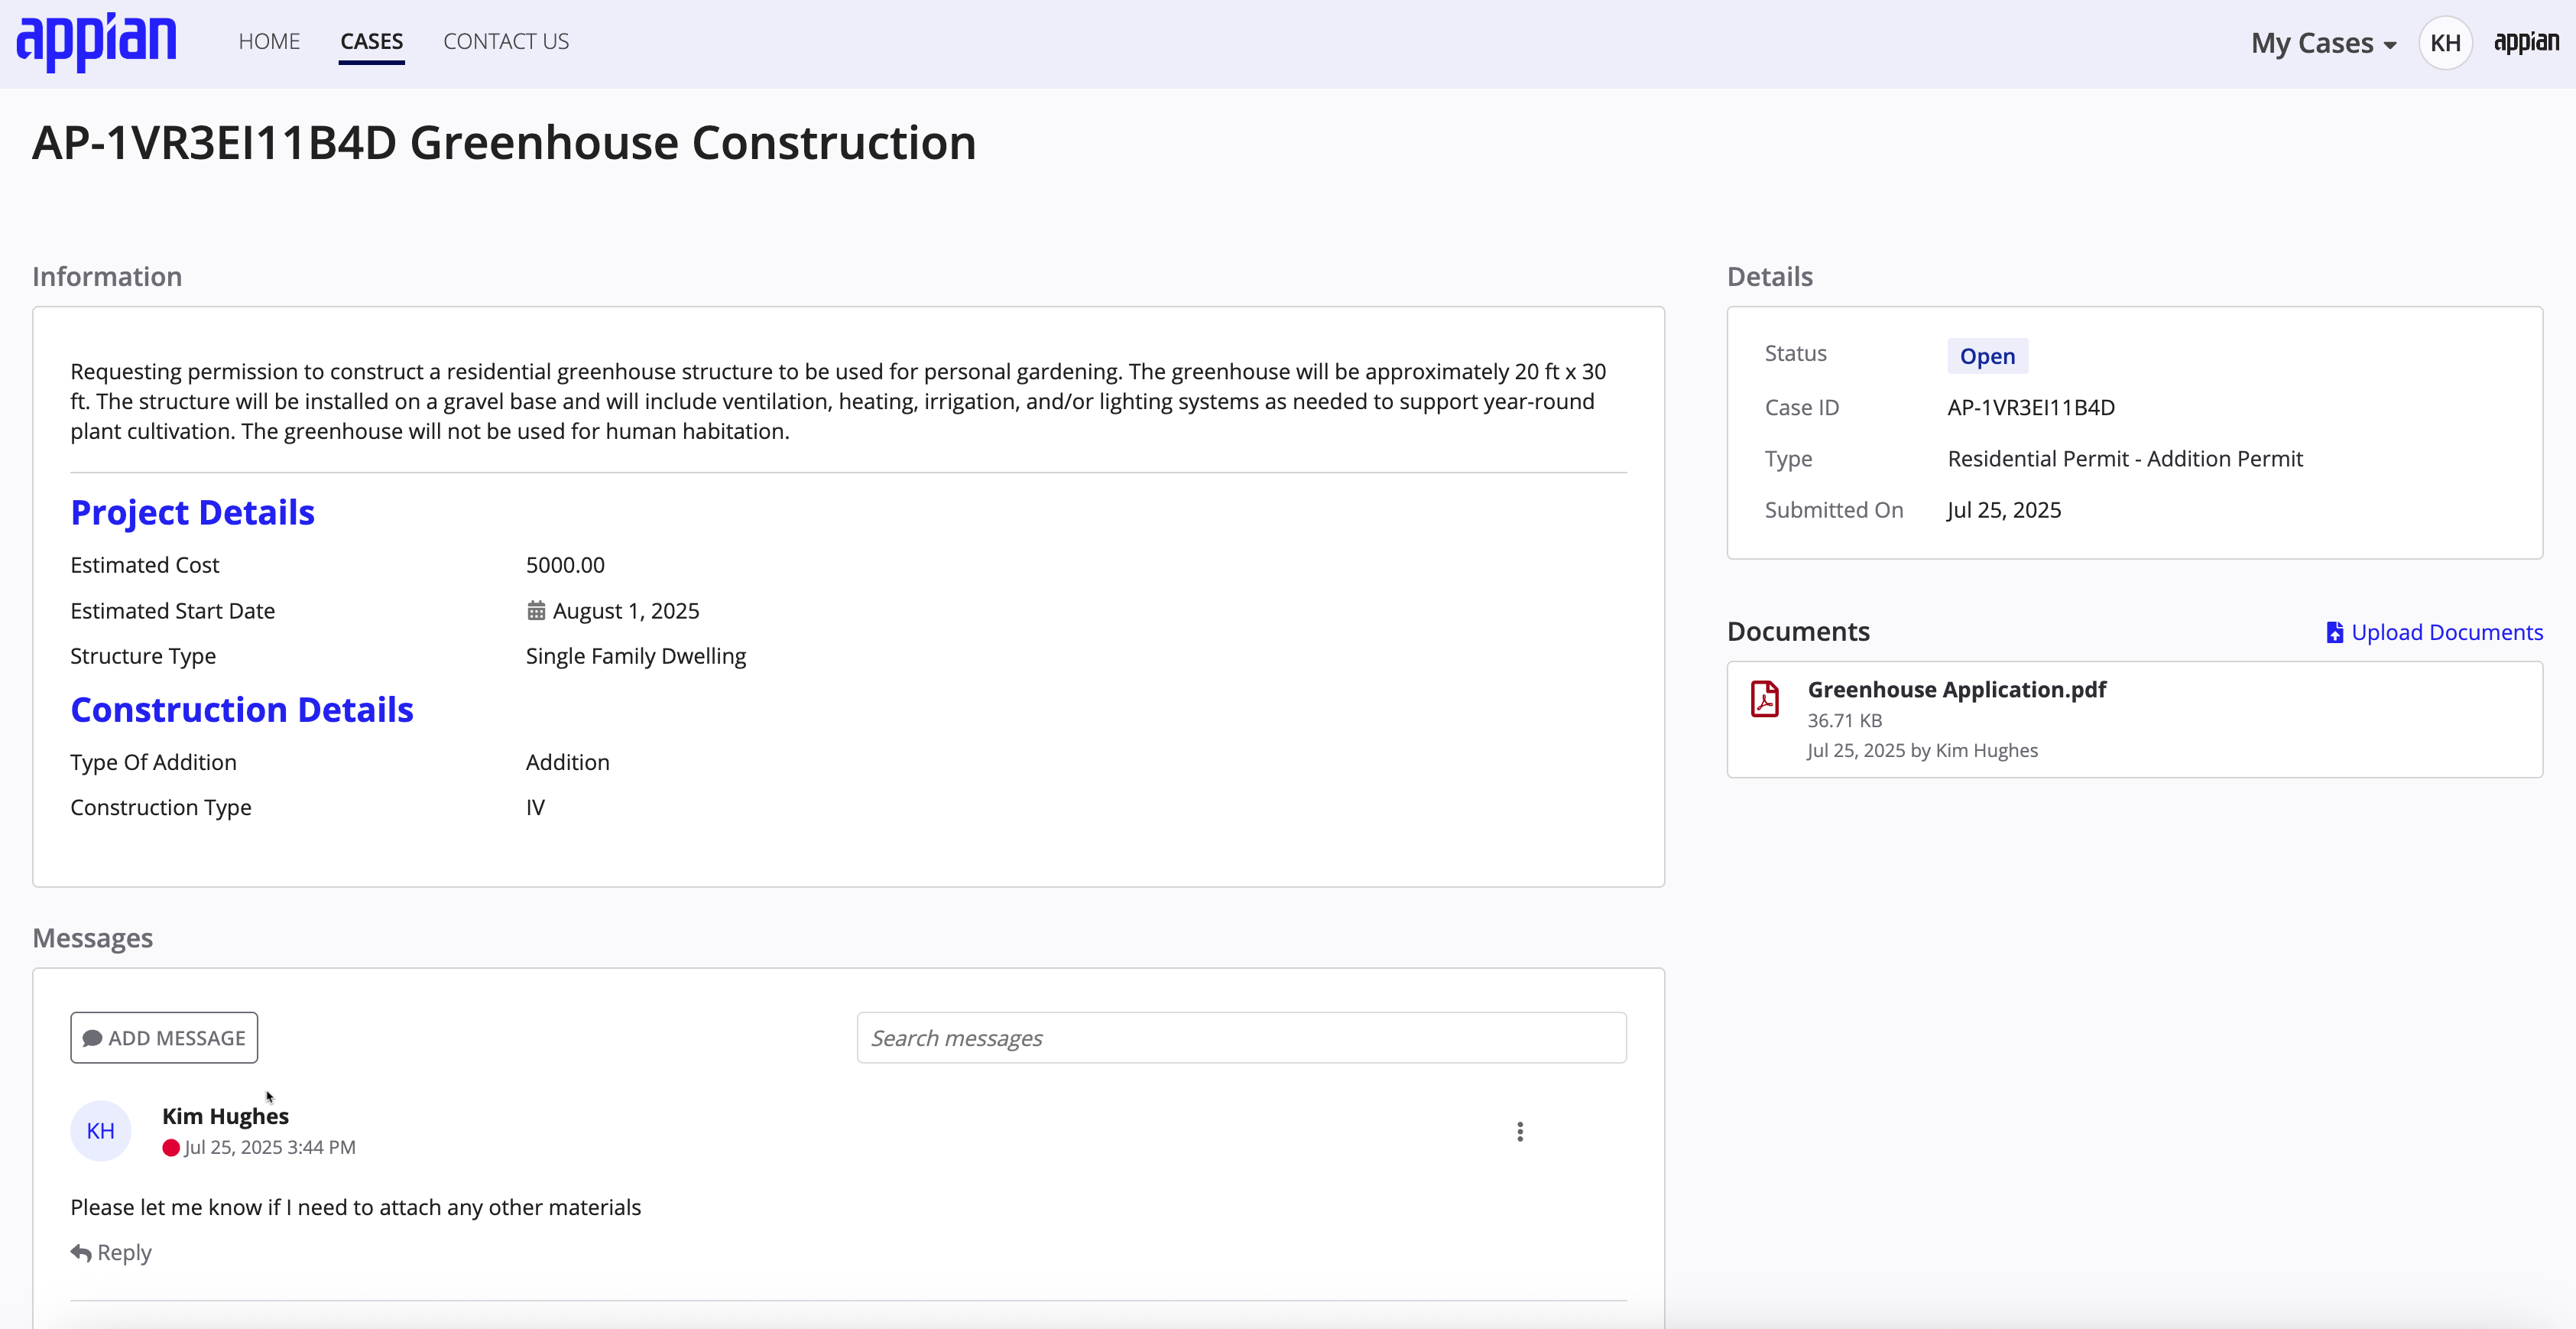Select the CASES tab
2576x1329 pixels.
(x=371, y=41)
